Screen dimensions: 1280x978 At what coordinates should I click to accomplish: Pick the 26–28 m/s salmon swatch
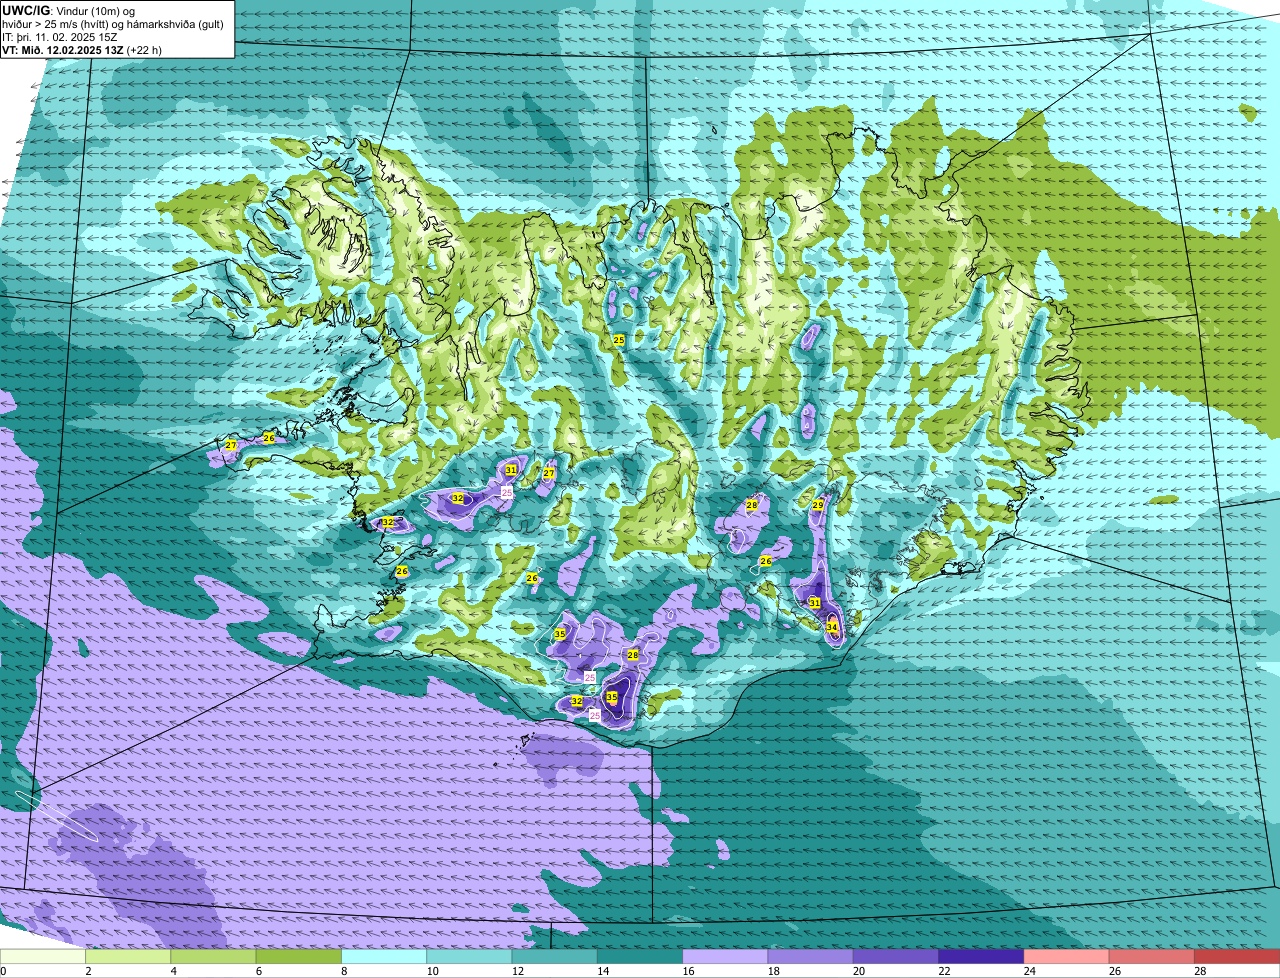[x=1152, y=956]
